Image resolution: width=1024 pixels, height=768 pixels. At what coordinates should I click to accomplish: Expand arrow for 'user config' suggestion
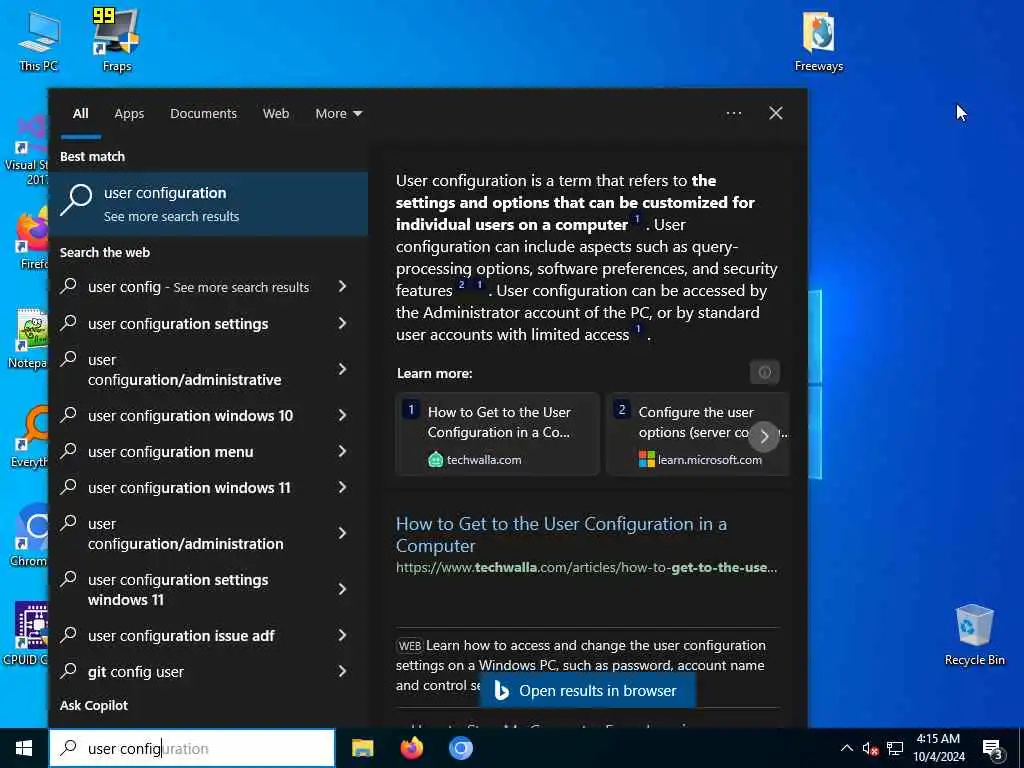tap(342, 286)
